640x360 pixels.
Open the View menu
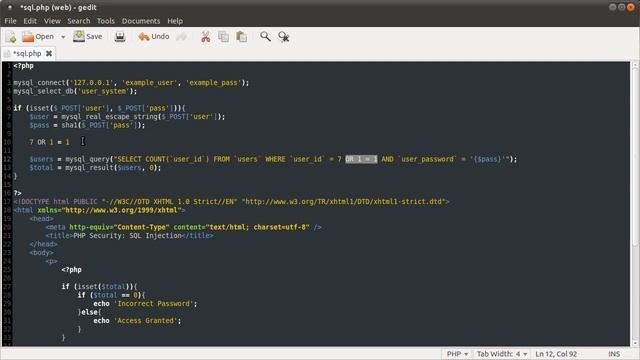tap(52, 21)
